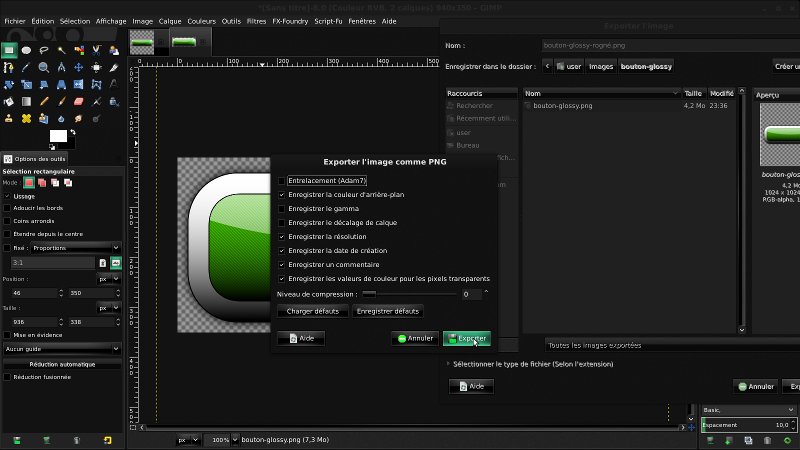This screenshot has height=450, width=800.
Task: Open the Calque menu
Action: pos(170,21)
